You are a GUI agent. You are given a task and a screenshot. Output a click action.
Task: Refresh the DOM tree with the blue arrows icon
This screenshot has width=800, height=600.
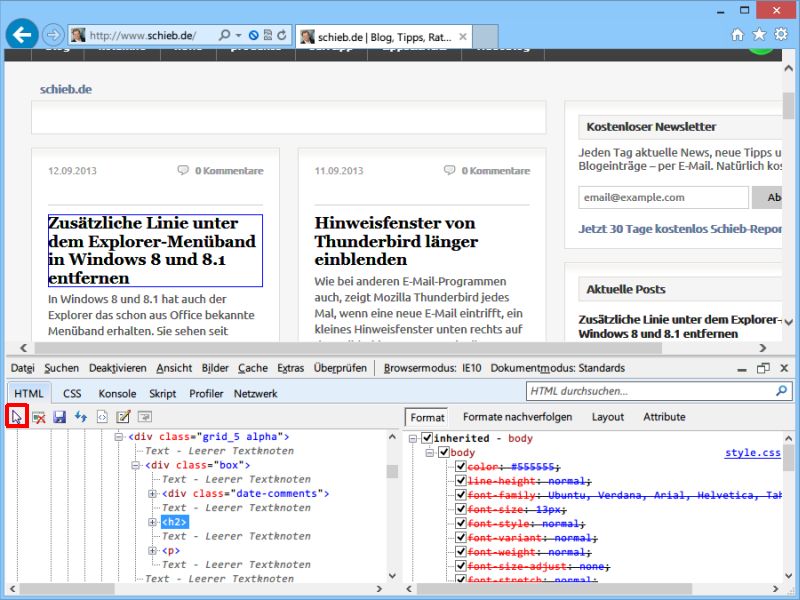[x=81, y=417]
